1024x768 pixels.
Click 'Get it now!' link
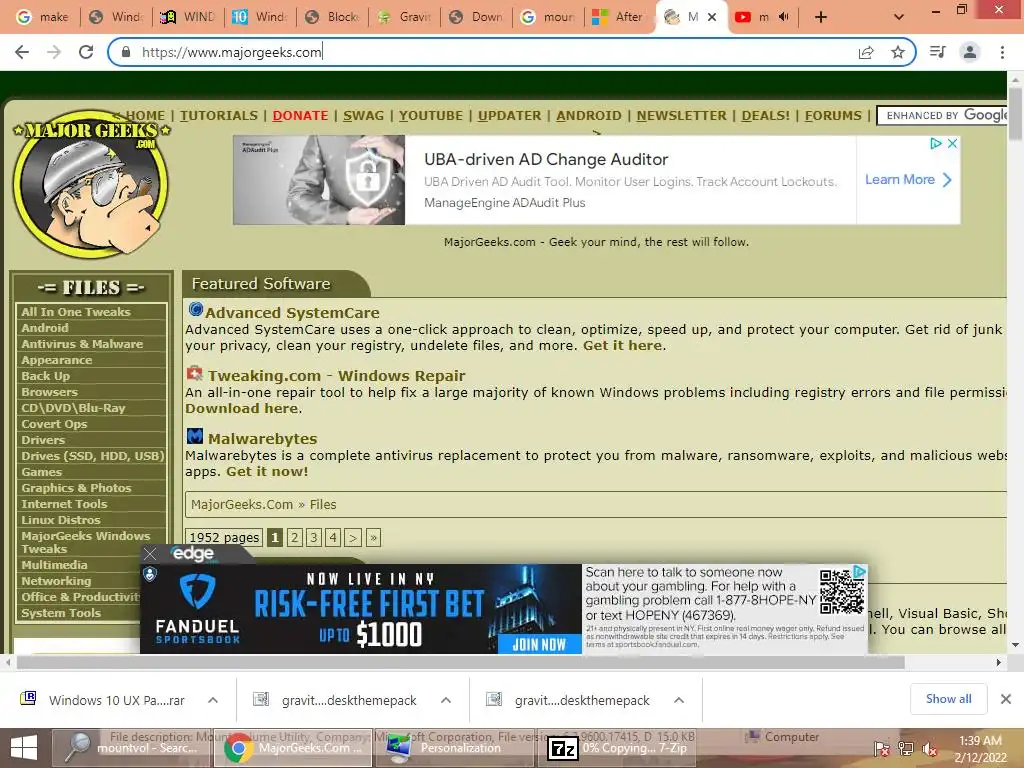click(x=267, y=472)
